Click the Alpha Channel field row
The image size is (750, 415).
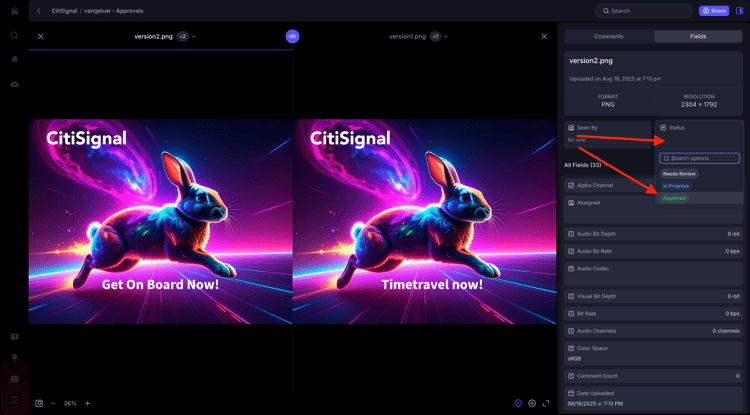tap(610, 185)
